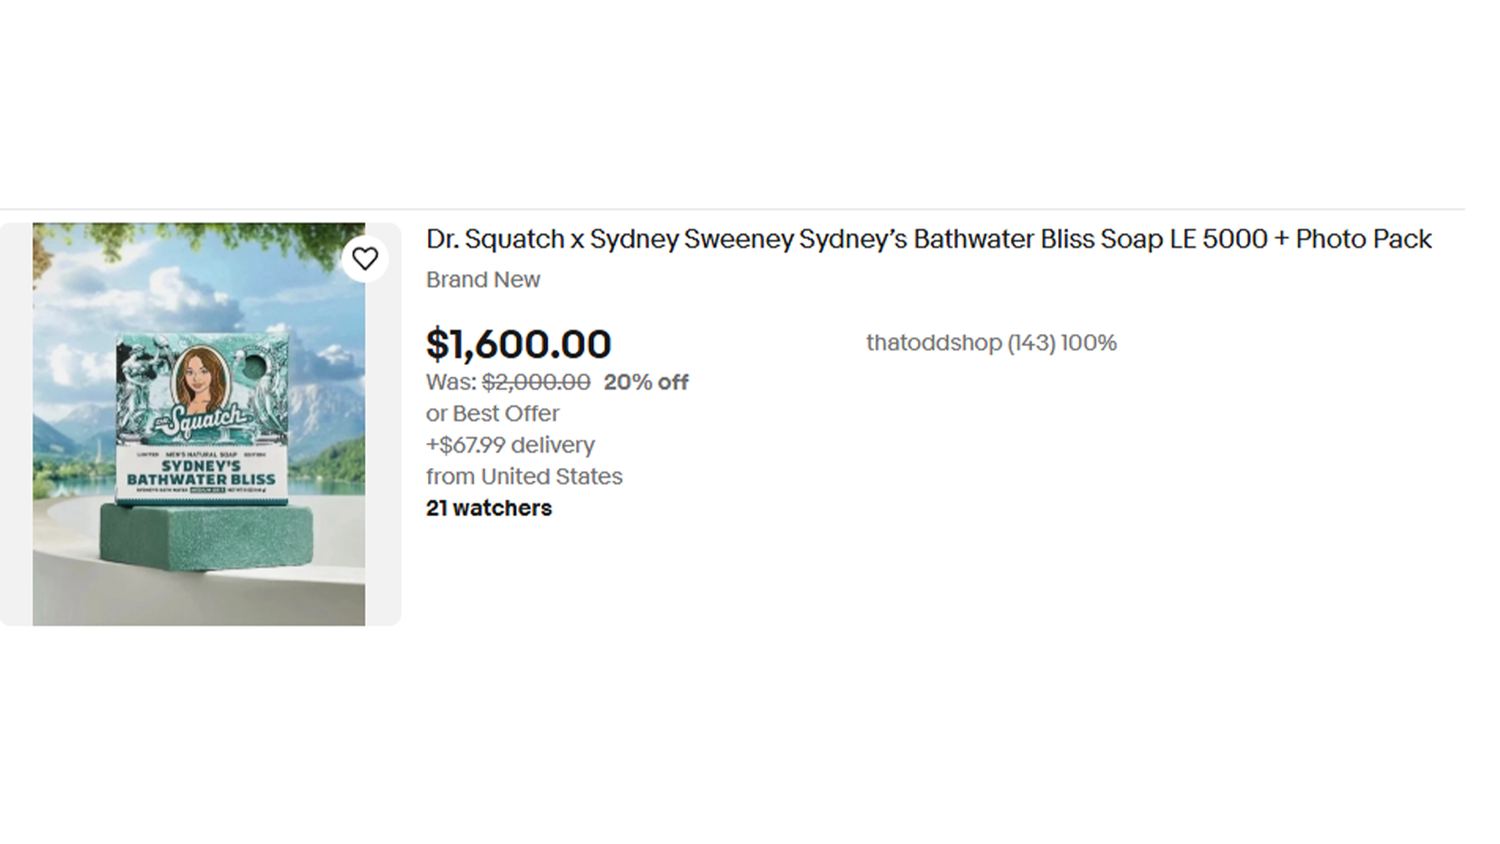The width and height of the screenshot is (1500, 844).
Task: Click the crossed-out $2,000.00 original price
Action: 536,382
